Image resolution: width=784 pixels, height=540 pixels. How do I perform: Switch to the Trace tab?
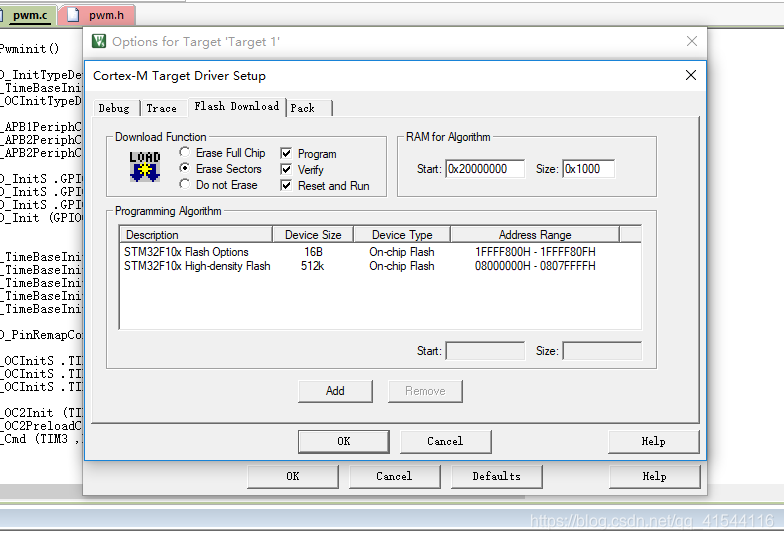(x=162, y=108)
